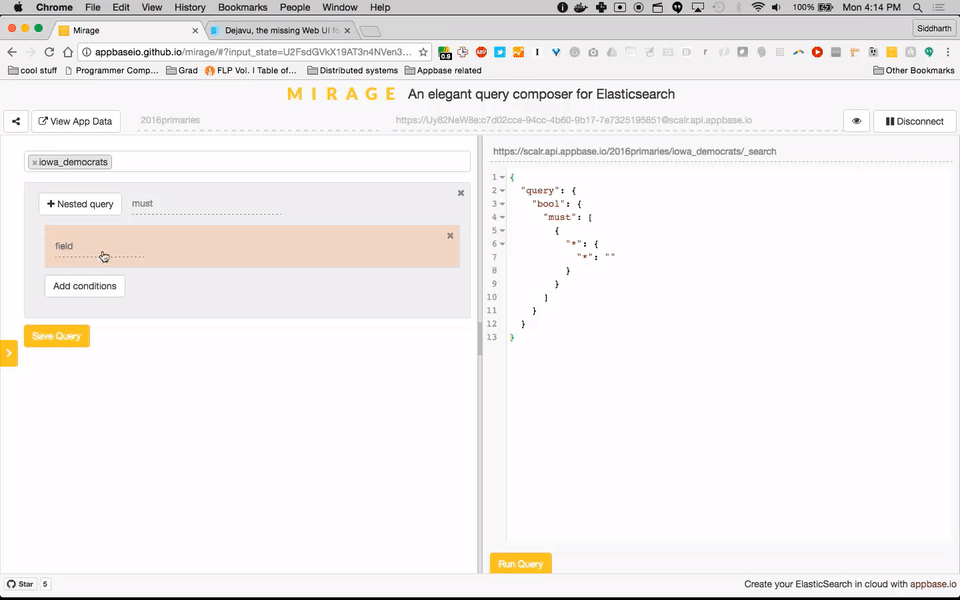The height and width of the screenshot is (600, 960).
Task: Run Query in the editor pane
Action: (520, 563)
